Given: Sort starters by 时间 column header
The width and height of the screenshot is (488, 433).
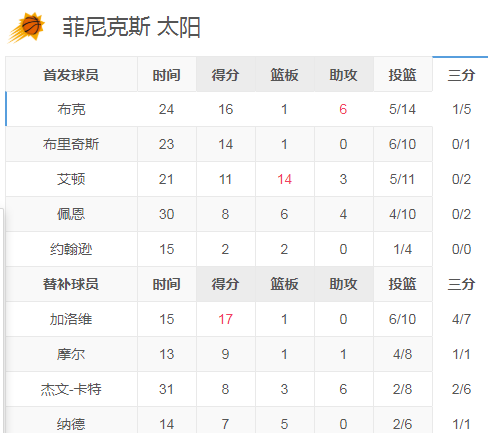Looking at the screenshot, I should click(167, 75).
